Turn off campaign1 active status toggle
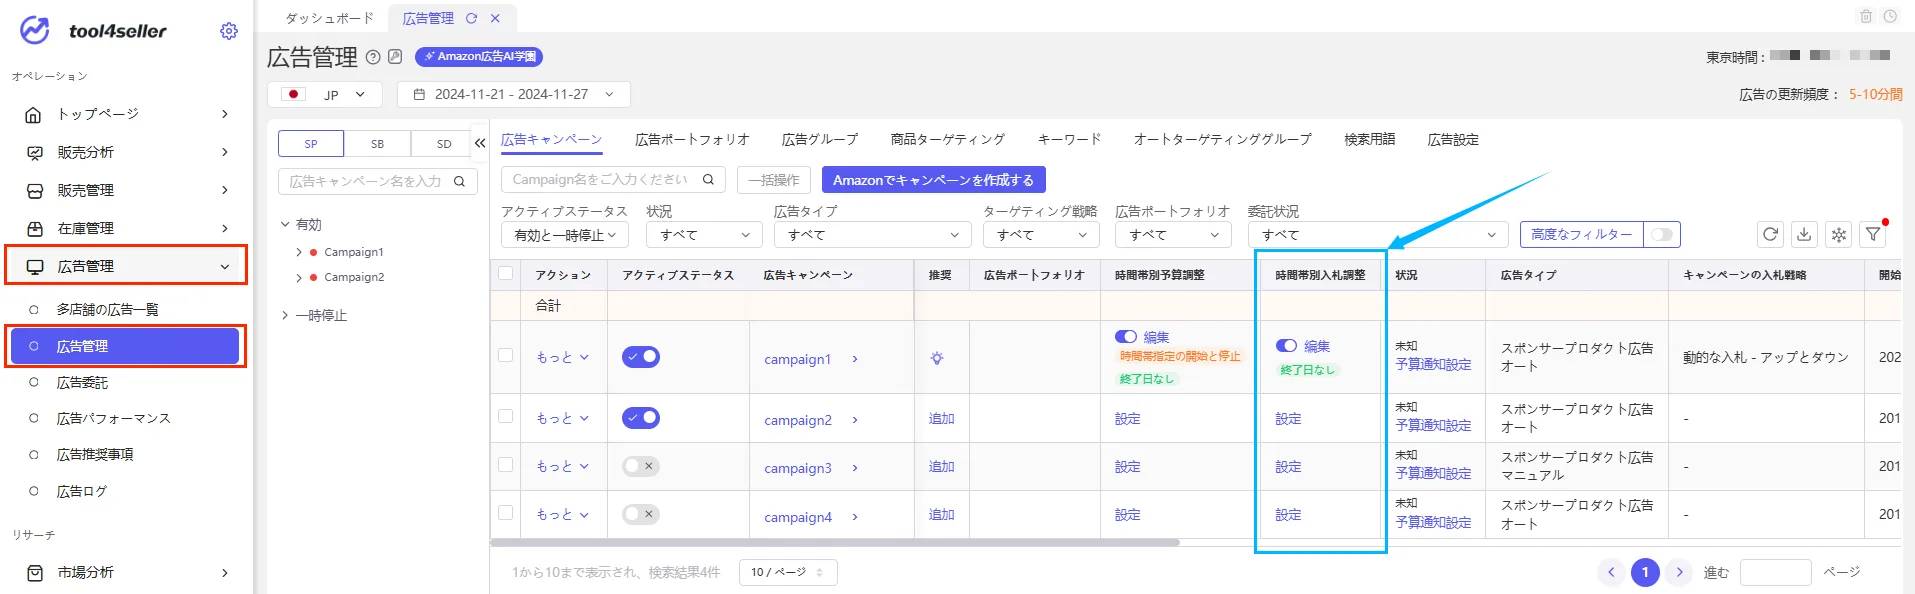The image size is (1915, 594). click(641, 356)
